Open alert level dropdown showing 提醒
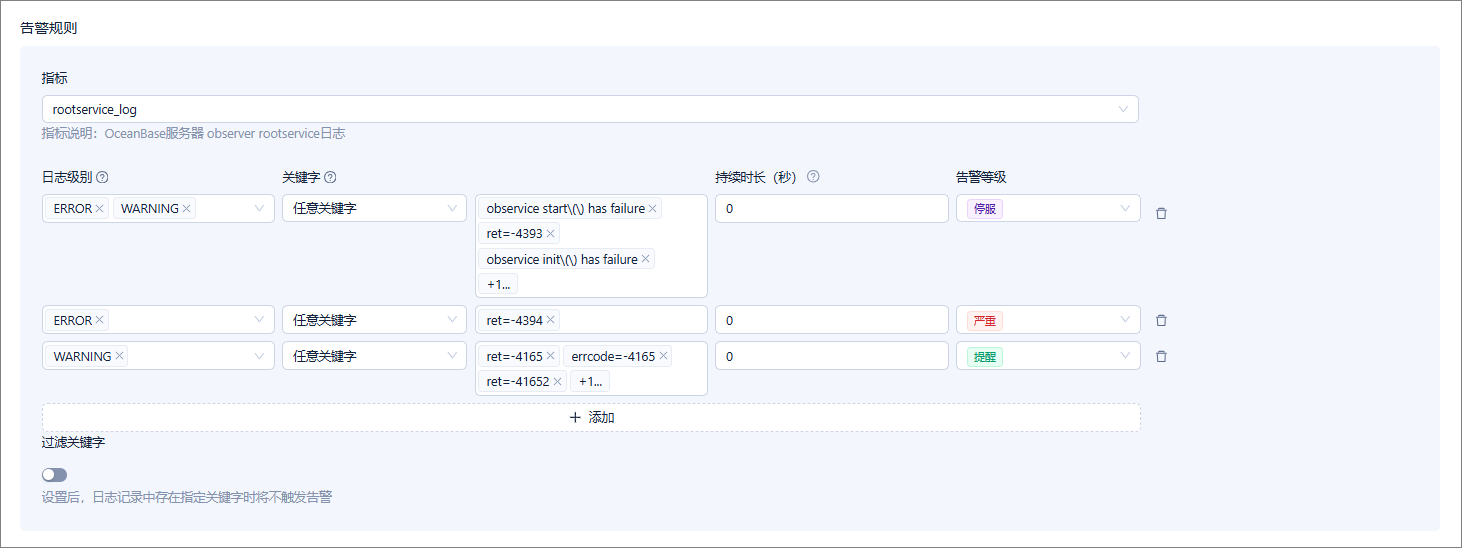1462x548 pixels. 1048,356
